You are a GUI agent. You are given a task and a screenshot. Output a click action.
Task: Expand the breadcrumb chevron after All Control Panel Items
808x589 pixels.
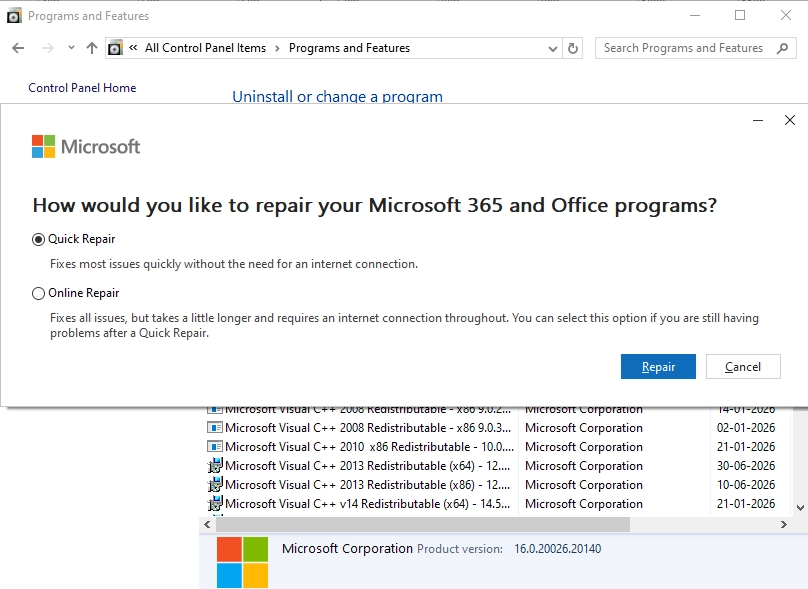click(x=277, y=48)
